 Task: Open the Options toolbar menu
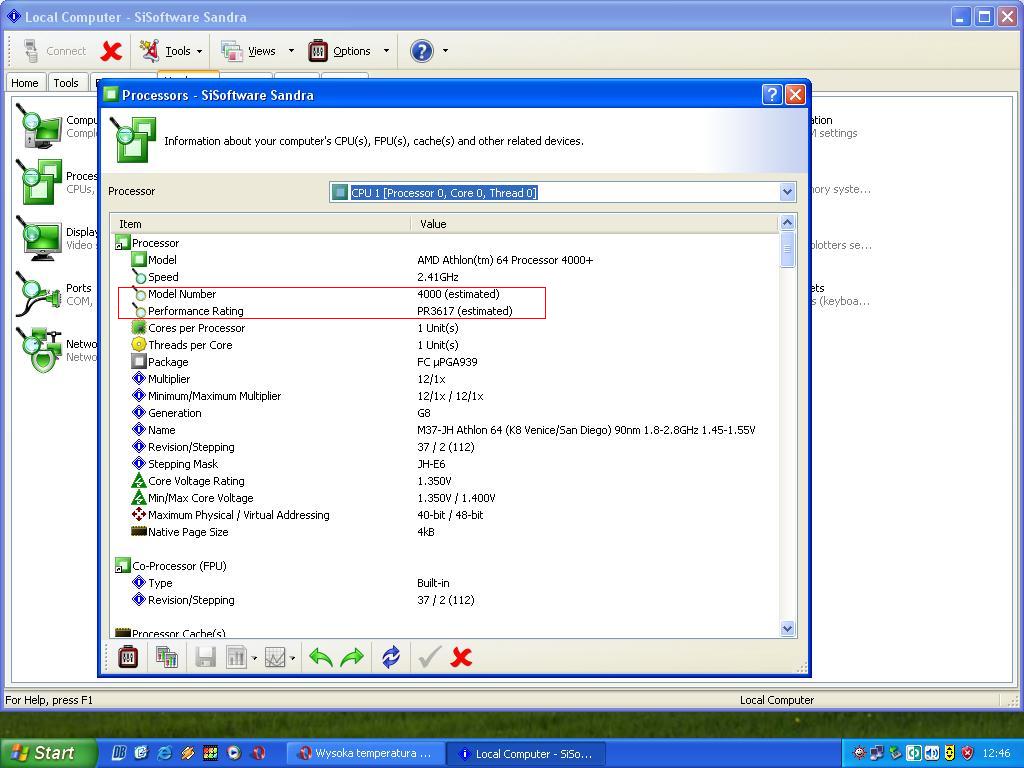pyautogui.click(x=340, y=51)
